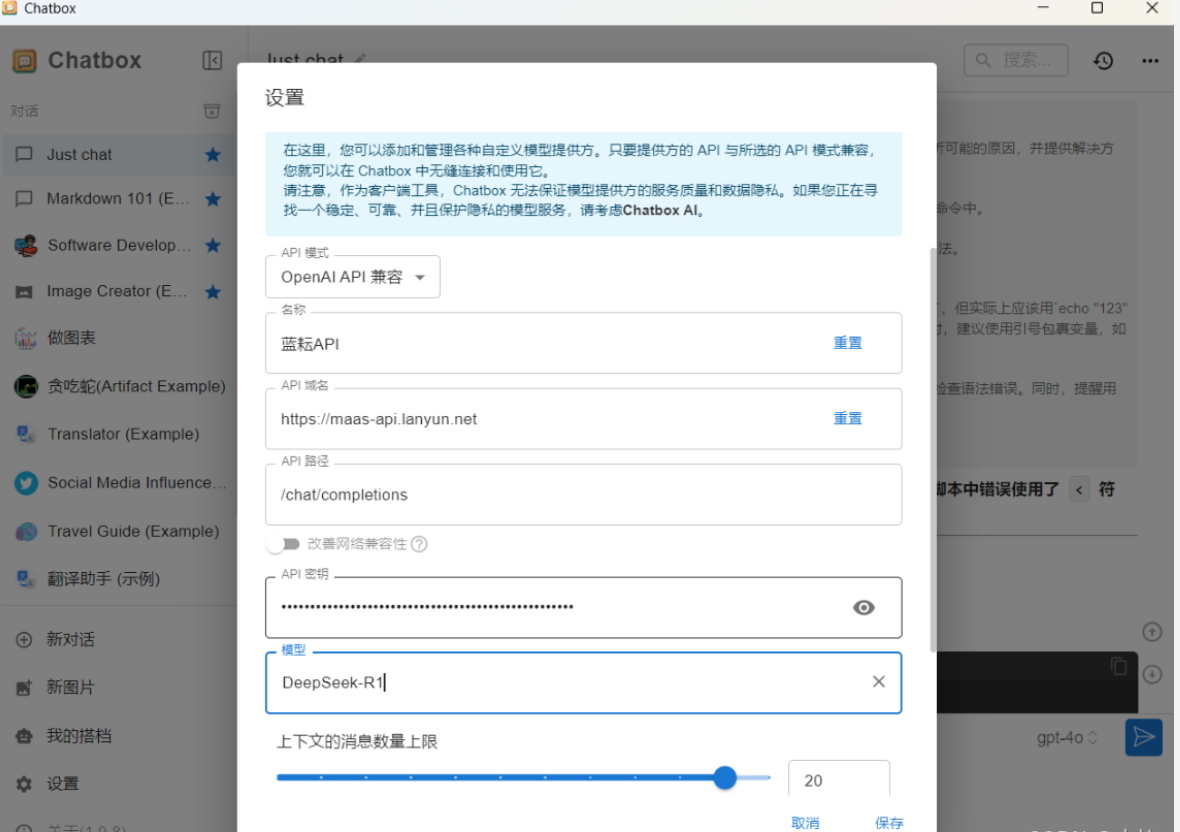Click the 新图片 image icon
Image resolution: width=1180 pixels, height=832 pixels.
(24, 688)
